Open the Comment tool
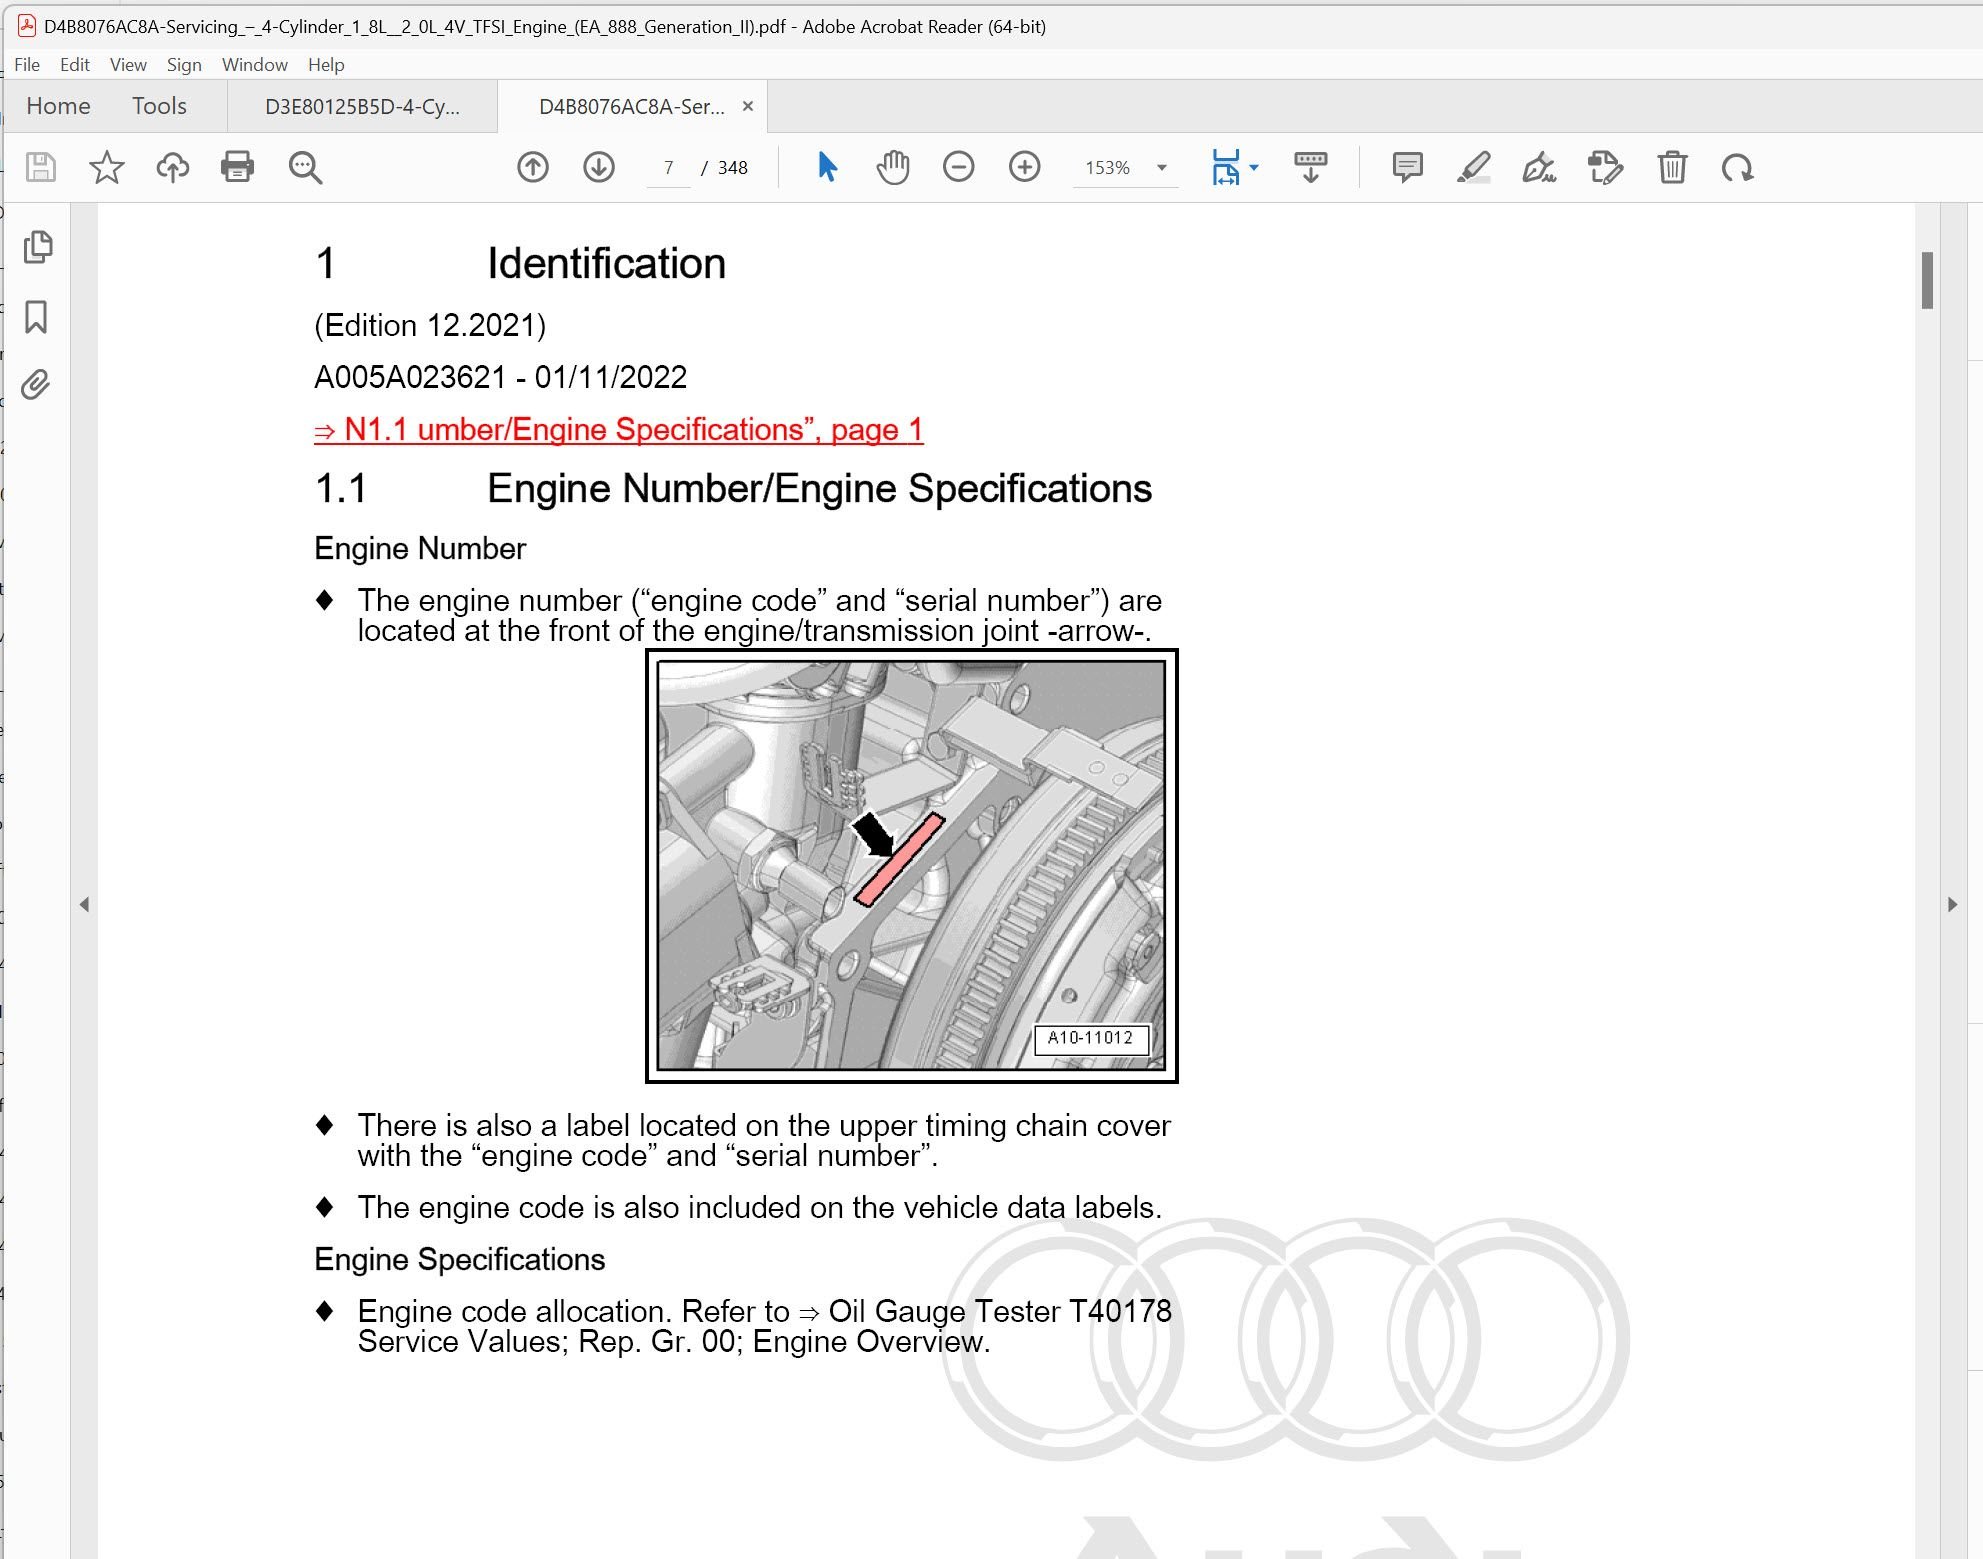 (1406, 167)
